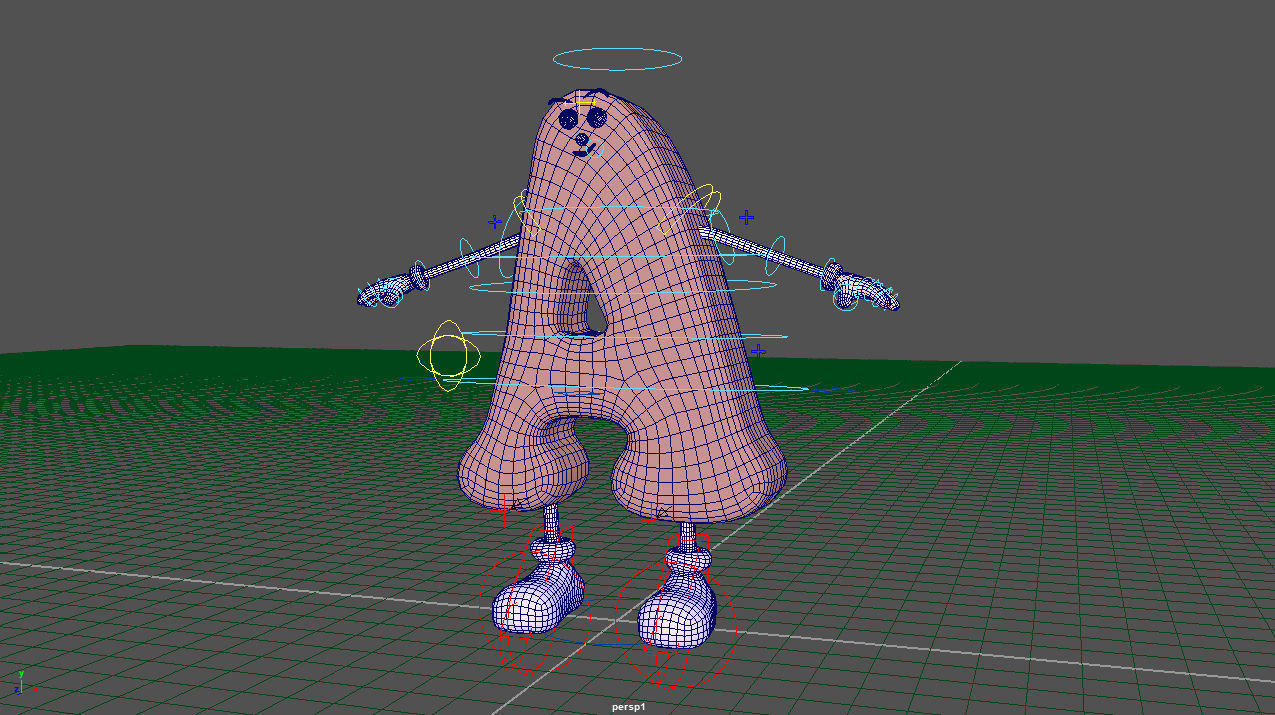Screen dimensions: 1275x715
Task: Pick the yellow spherical control beside the body
Action: pos(449,355)
